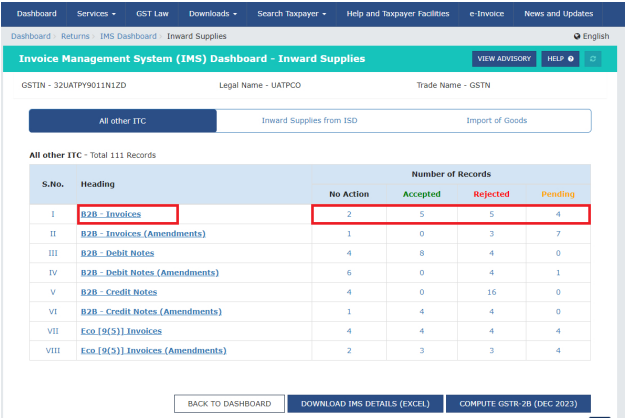Open the B2B - Credit Notes link
626x418 pixels.
pos(119,292)
